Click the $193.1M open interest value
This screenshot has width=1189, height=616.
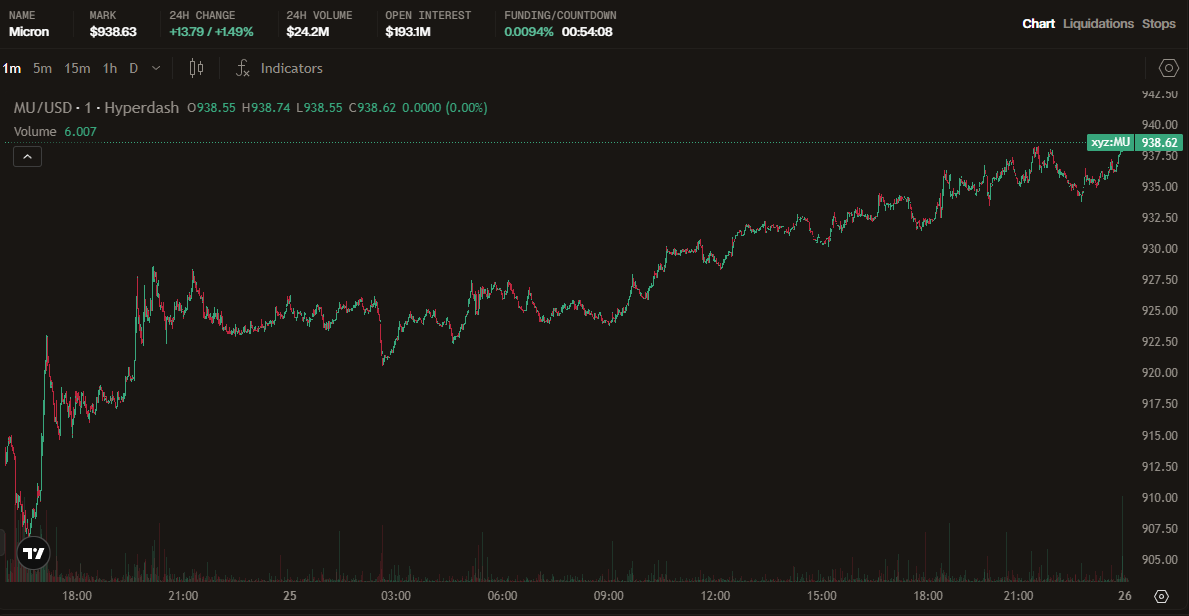pyautogui.click(x=408, y=32)
